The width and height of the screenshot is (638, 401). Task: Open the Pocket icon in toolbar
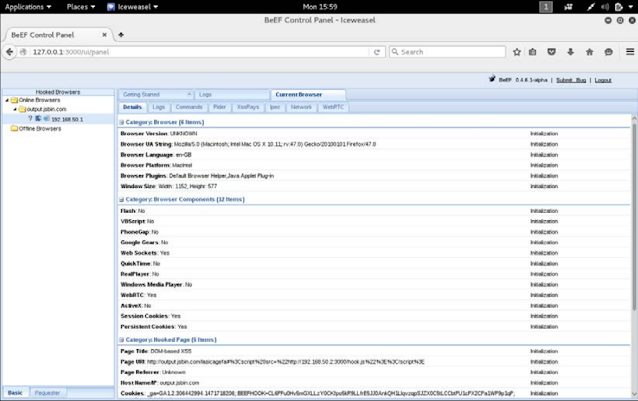(x=551, y=52)
